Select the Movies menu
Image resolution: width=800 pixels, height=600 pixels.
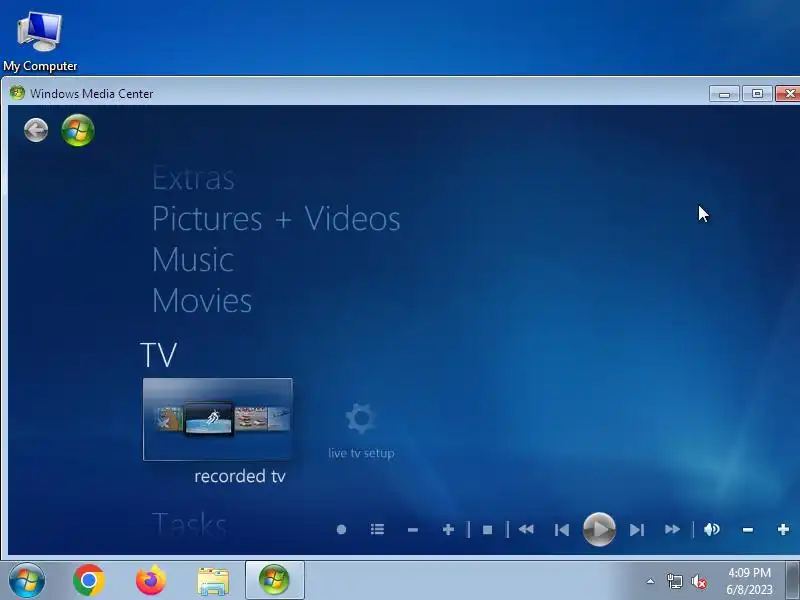202,301
